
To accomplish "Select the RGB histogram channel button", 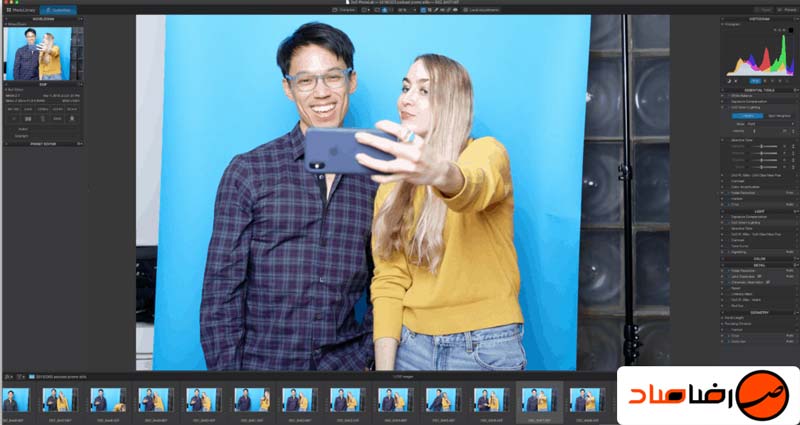I will click(x=755, y=81).
